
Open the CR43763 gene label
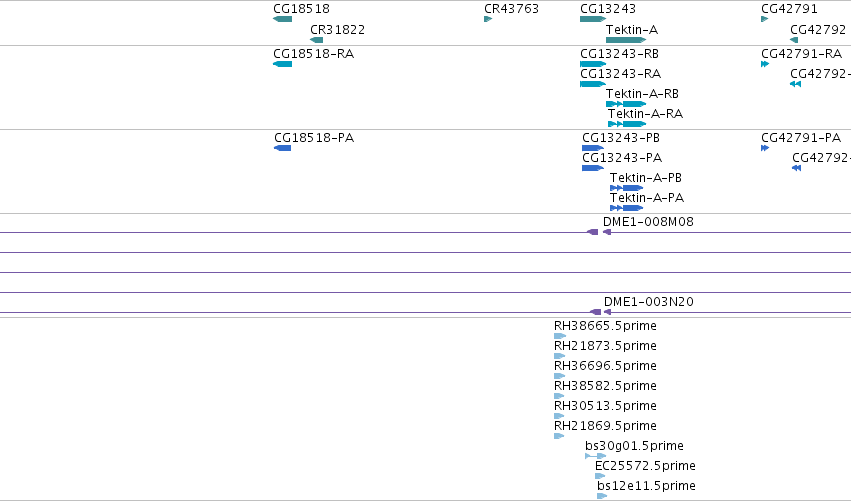tap(511, 9)
